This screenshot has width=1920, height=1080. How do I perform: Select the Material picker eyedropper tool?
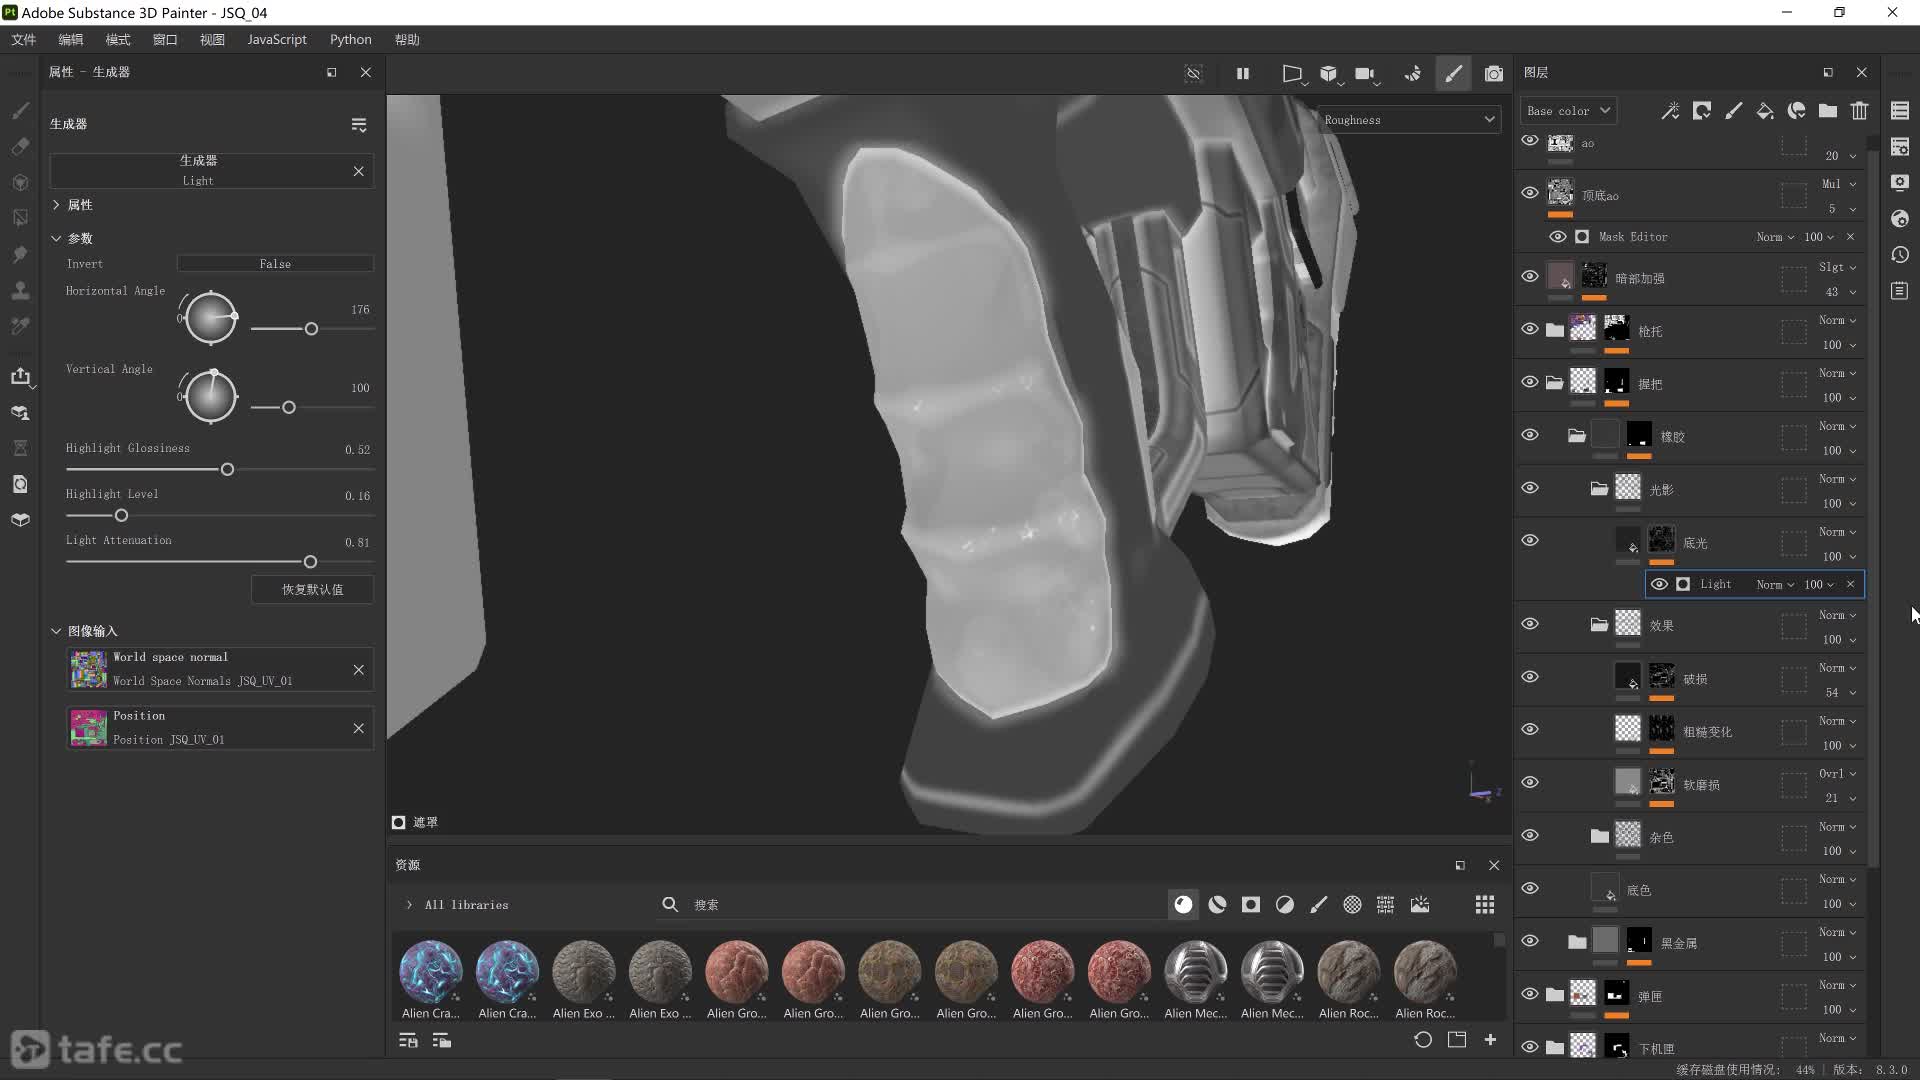(x=20, y=326)
